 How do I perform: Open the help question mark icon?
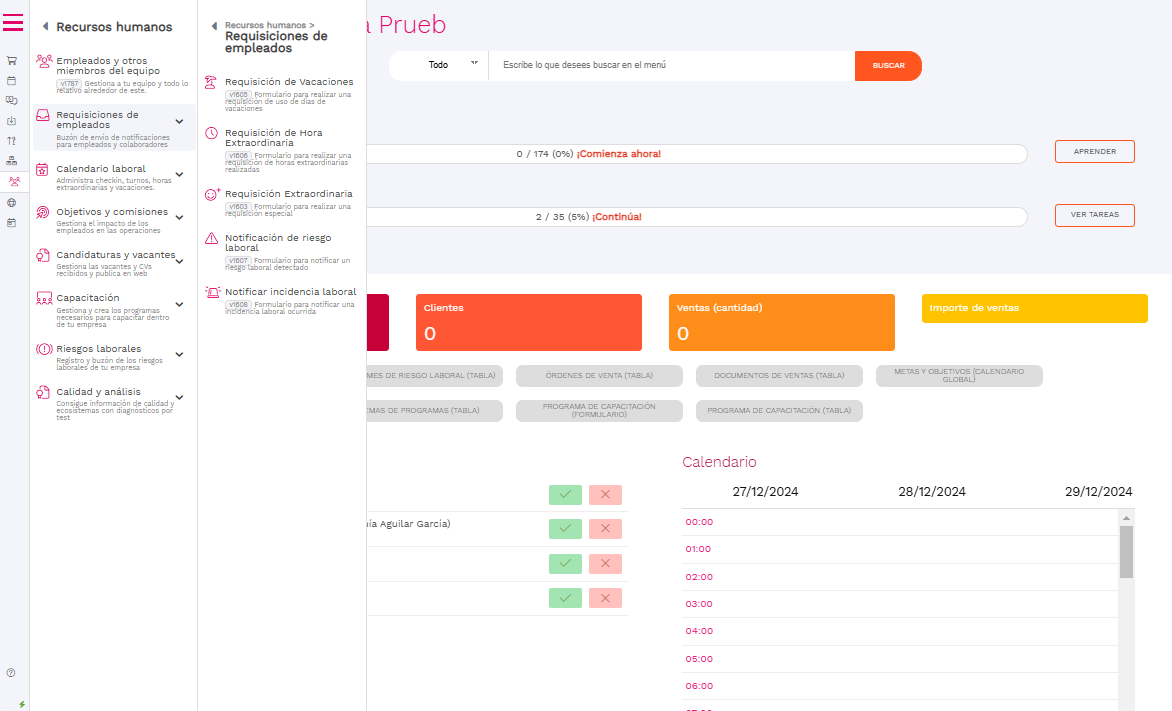click(x=11, y=673)
